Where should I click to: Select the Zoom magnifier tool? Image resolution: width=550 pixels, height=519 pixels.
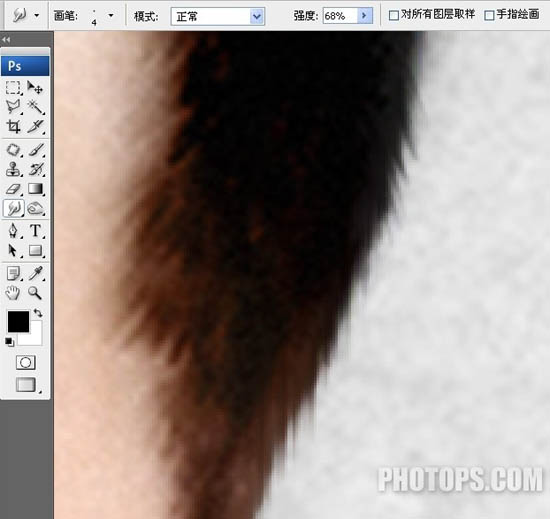35,293
